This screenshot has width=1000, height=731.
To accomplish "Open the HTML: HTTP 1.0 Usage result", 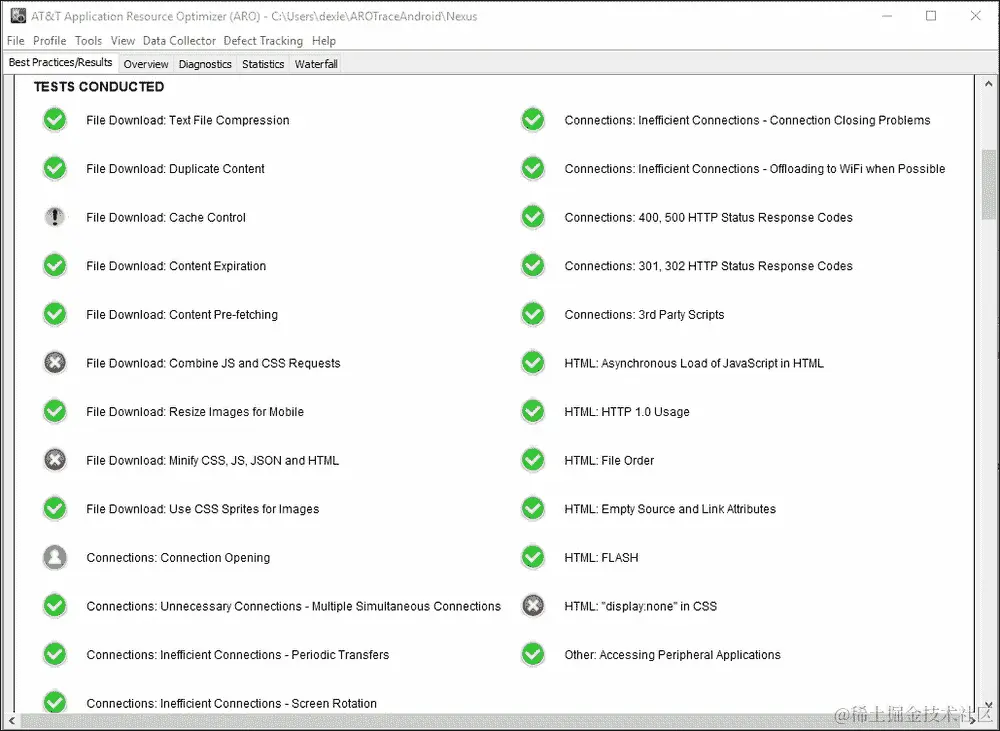I will coord(627,411).
